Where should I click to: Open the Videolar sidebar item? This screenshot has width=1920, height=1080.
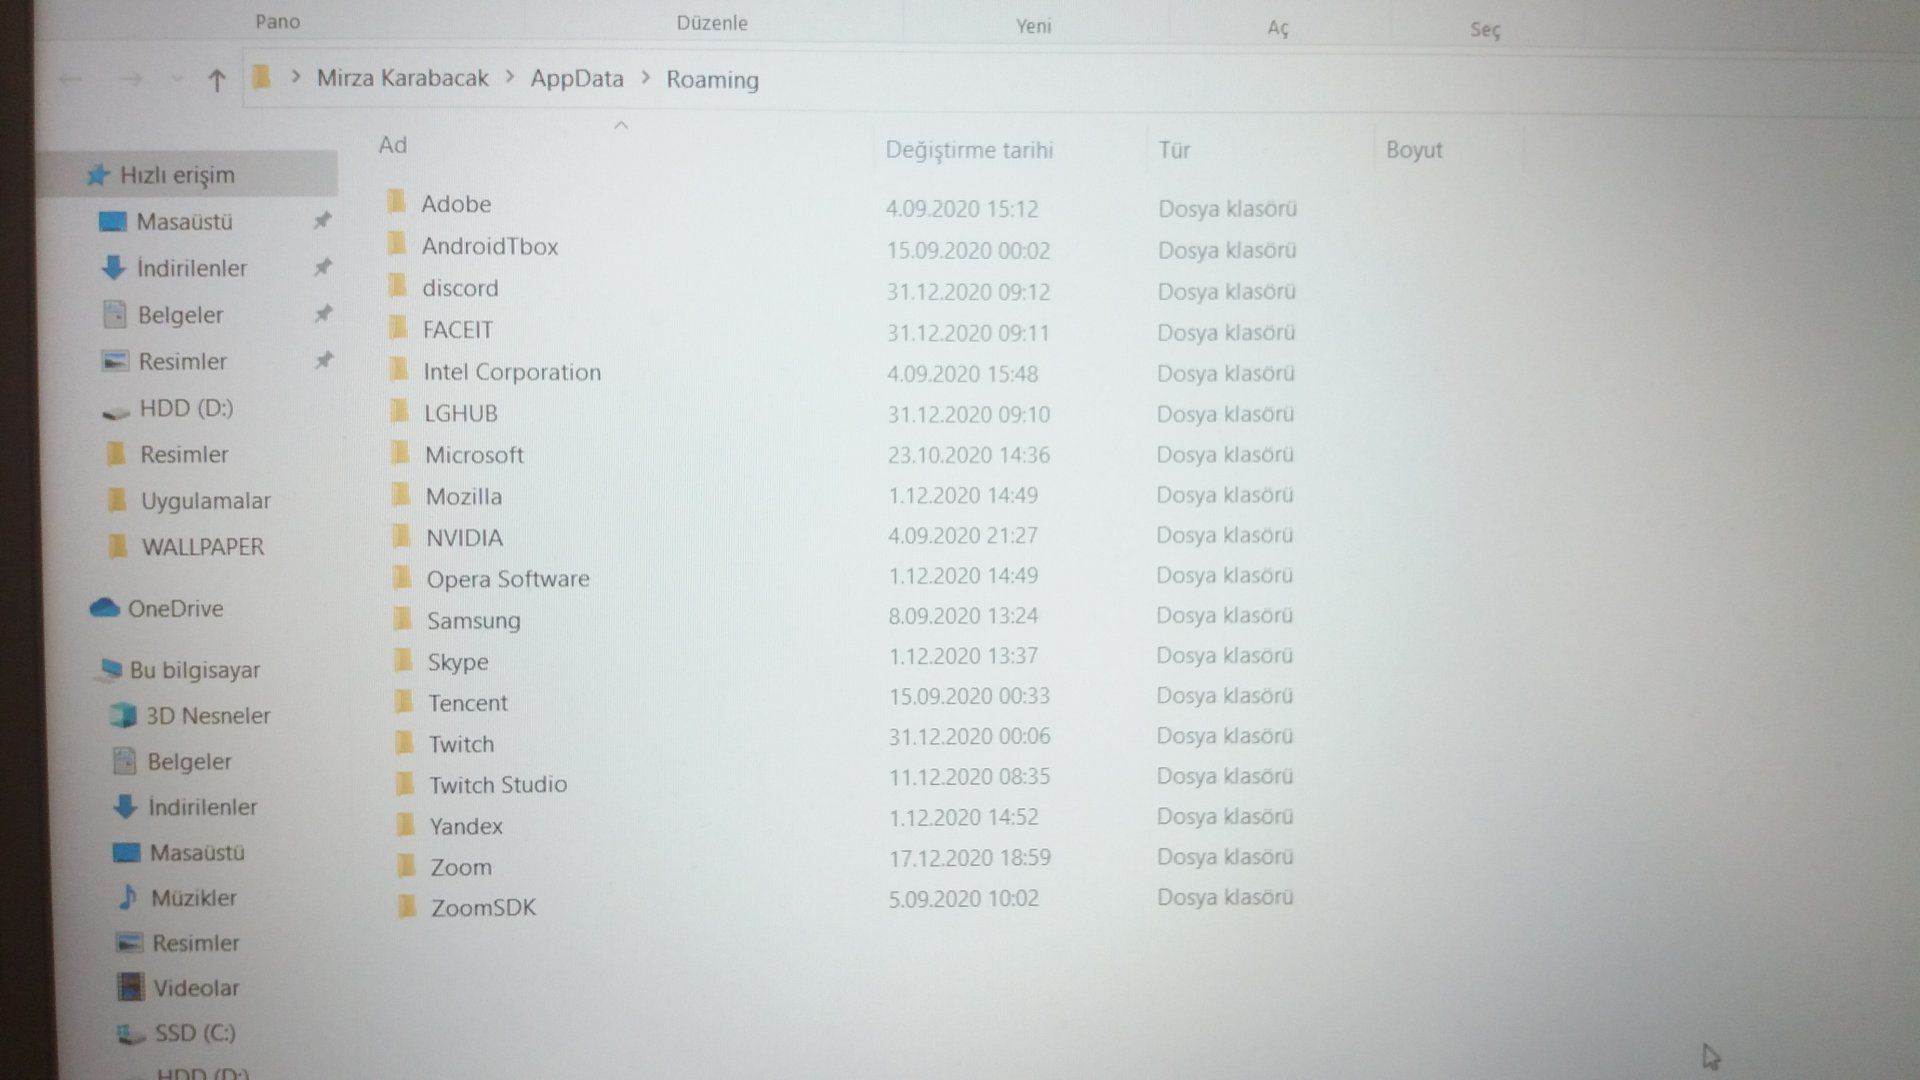point(196,988)
